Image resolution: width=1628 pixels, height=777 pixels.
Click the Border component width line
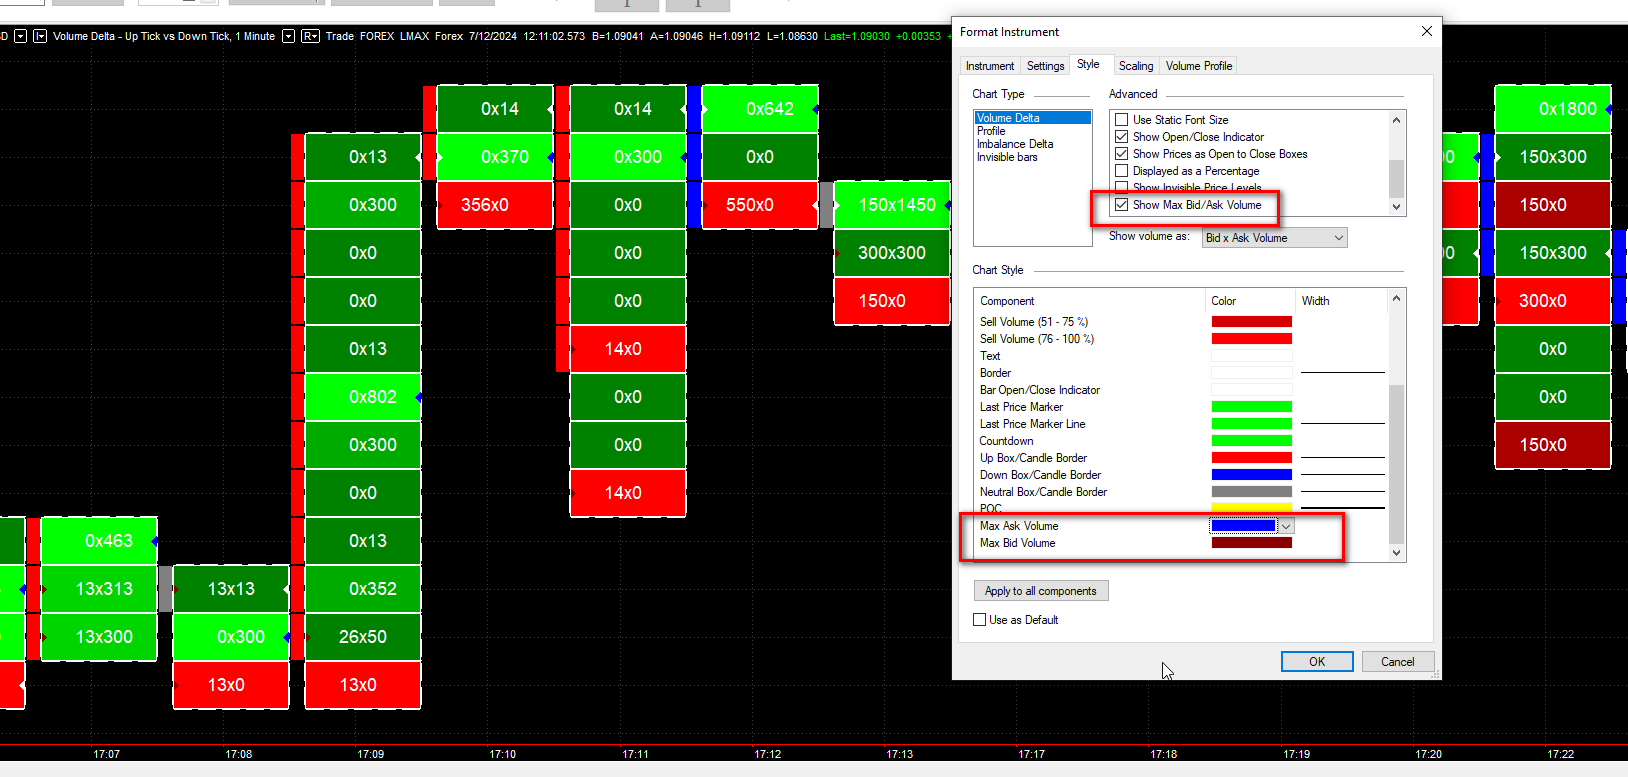pyautogui.click(x=1342, y=373)
